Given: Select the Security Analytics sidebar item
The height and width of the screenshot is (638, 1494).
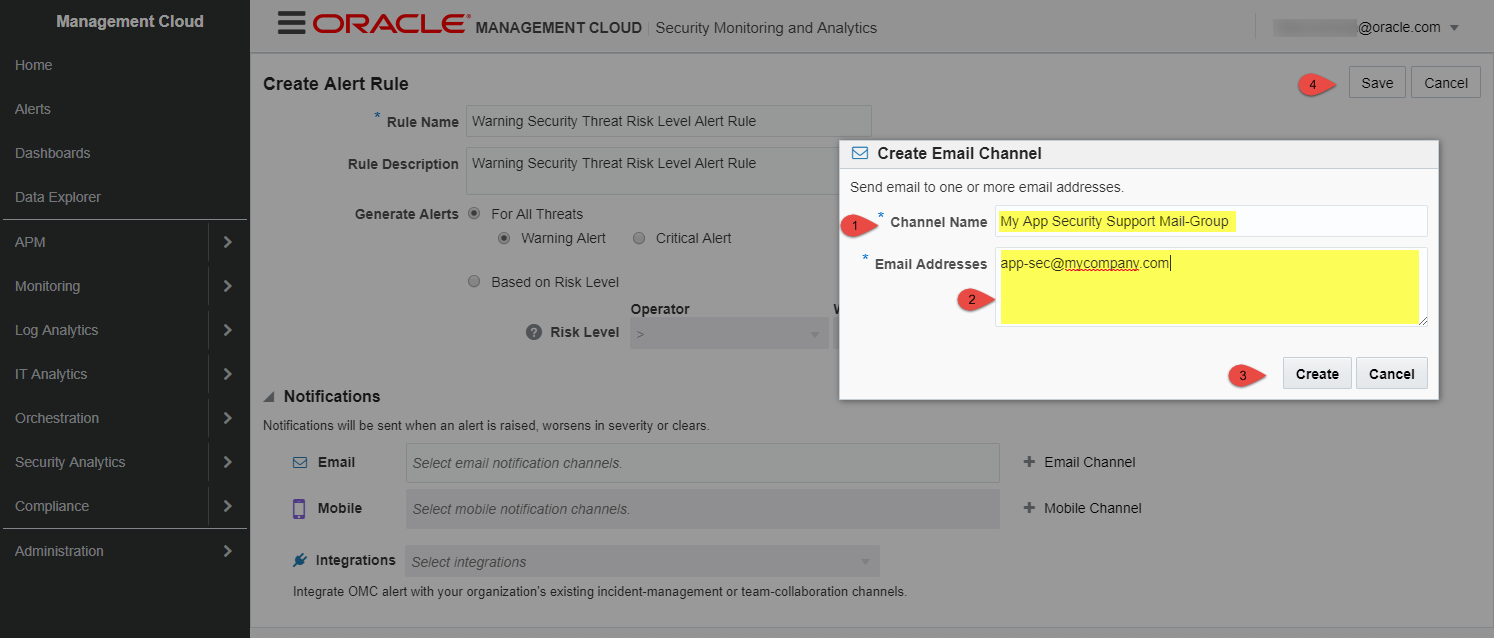Looking at the screenshot, I should click(70, 462).
